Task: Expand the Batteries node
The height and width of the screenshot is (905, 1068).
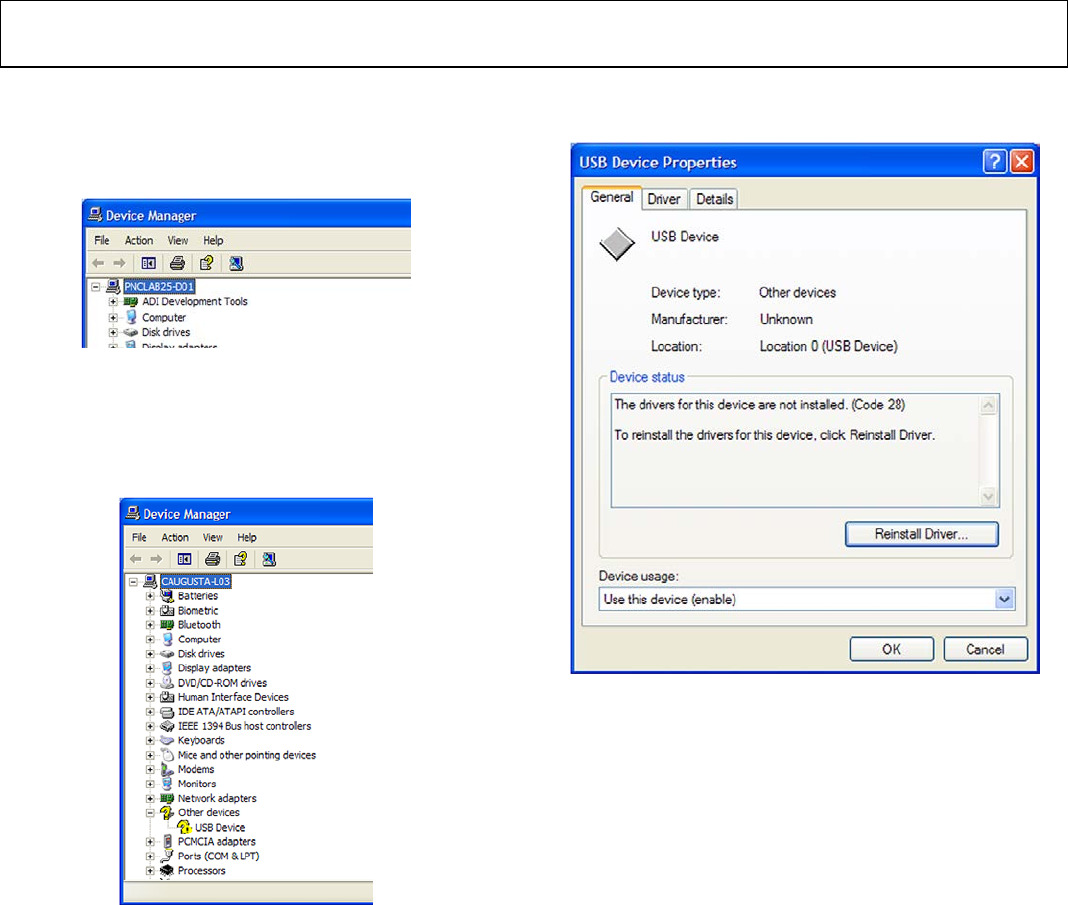Action: click(151, 596)
